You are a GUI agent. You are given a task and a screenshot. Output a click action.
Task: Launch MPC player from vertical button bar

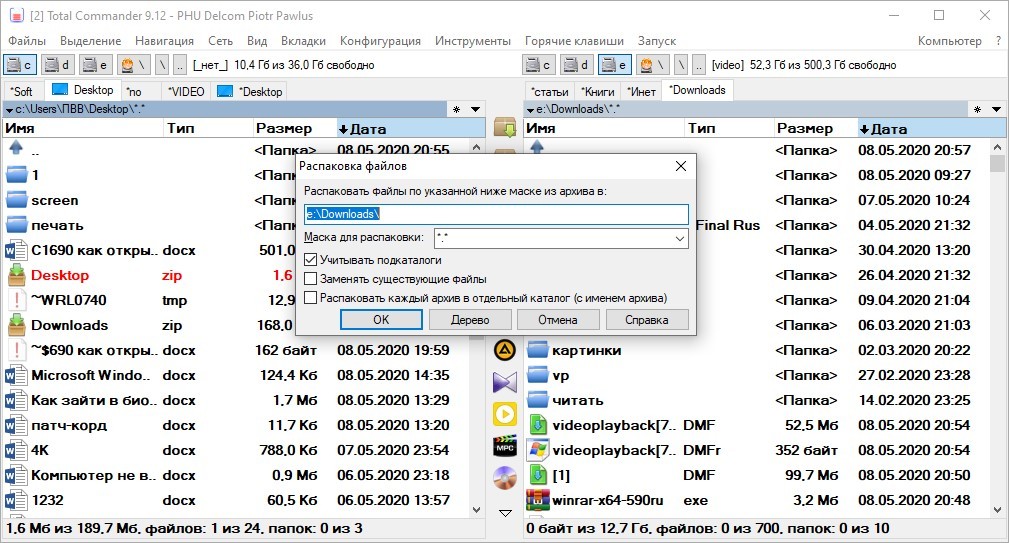(x=505, y=446)
